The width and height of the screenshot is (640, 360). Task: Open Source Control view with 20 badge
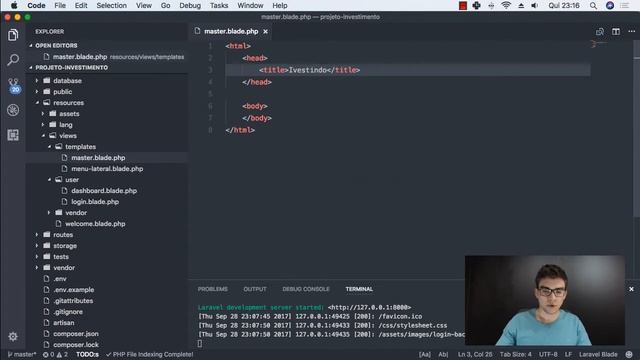coord(13,85)
